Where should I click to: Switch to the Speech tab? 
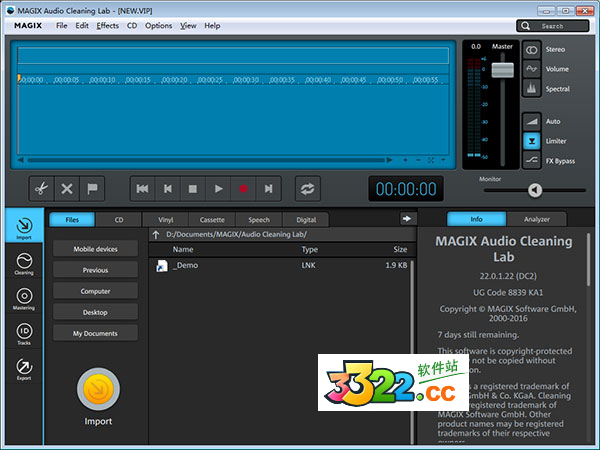(x=259, y=220)
